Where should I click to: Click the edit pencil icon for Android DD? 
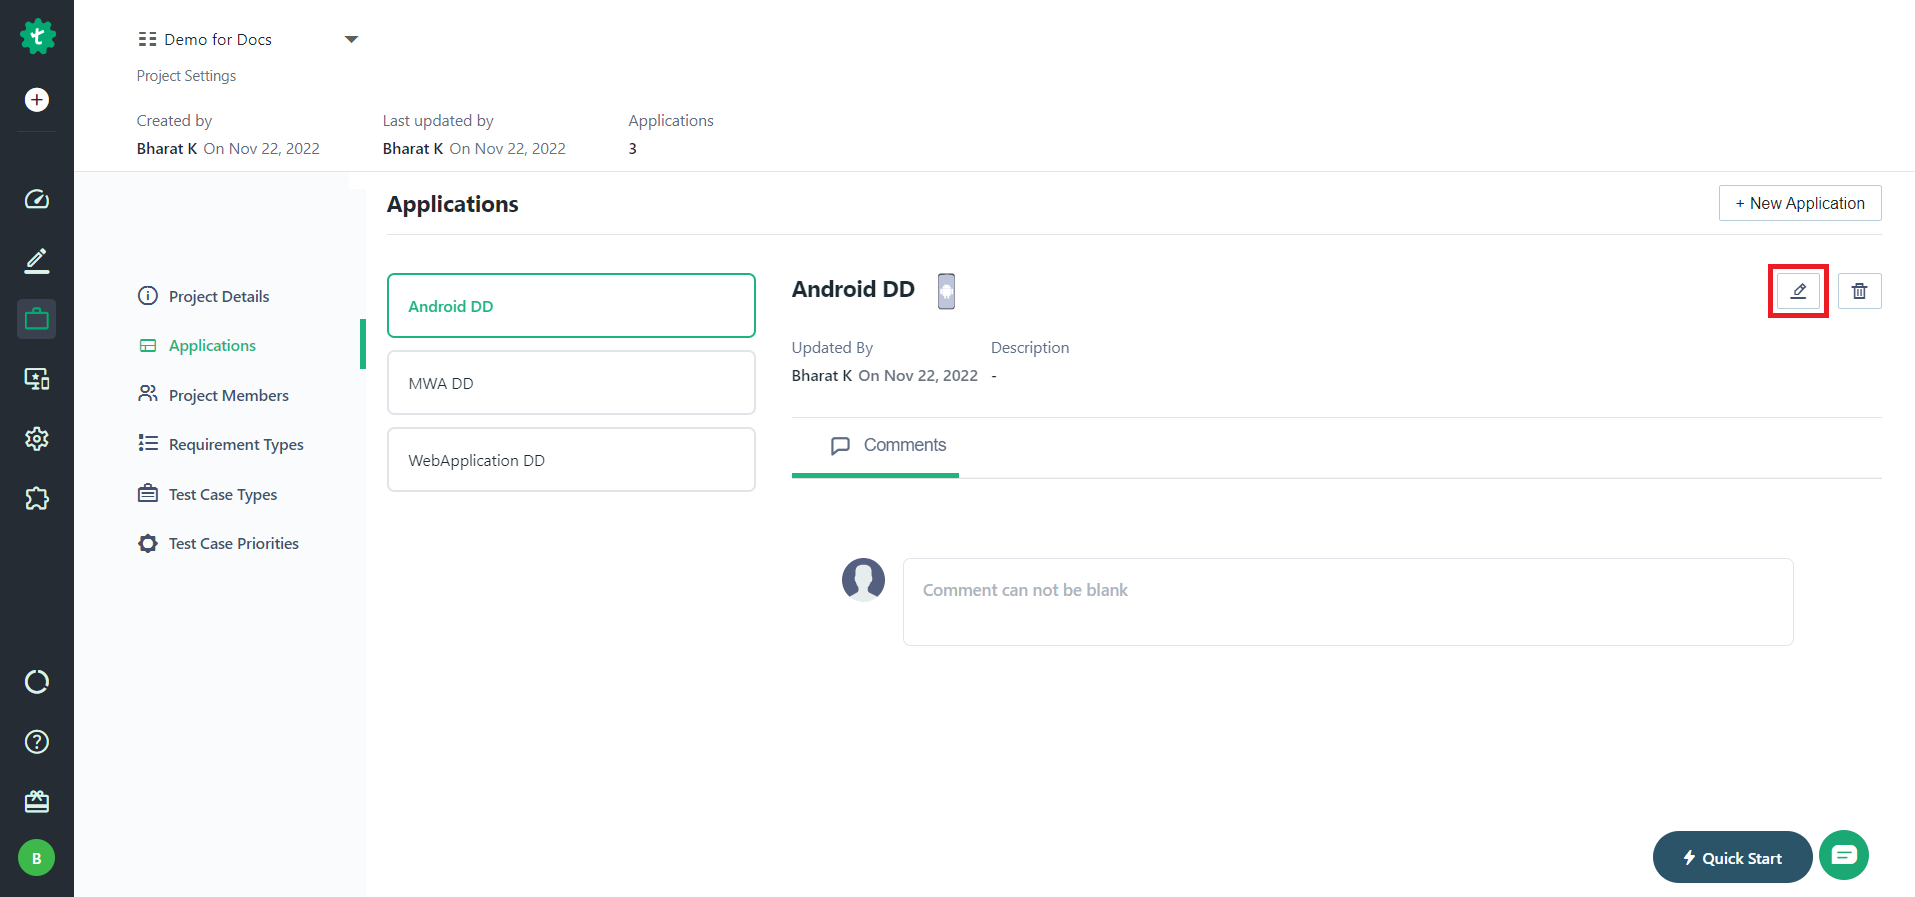1798,291
